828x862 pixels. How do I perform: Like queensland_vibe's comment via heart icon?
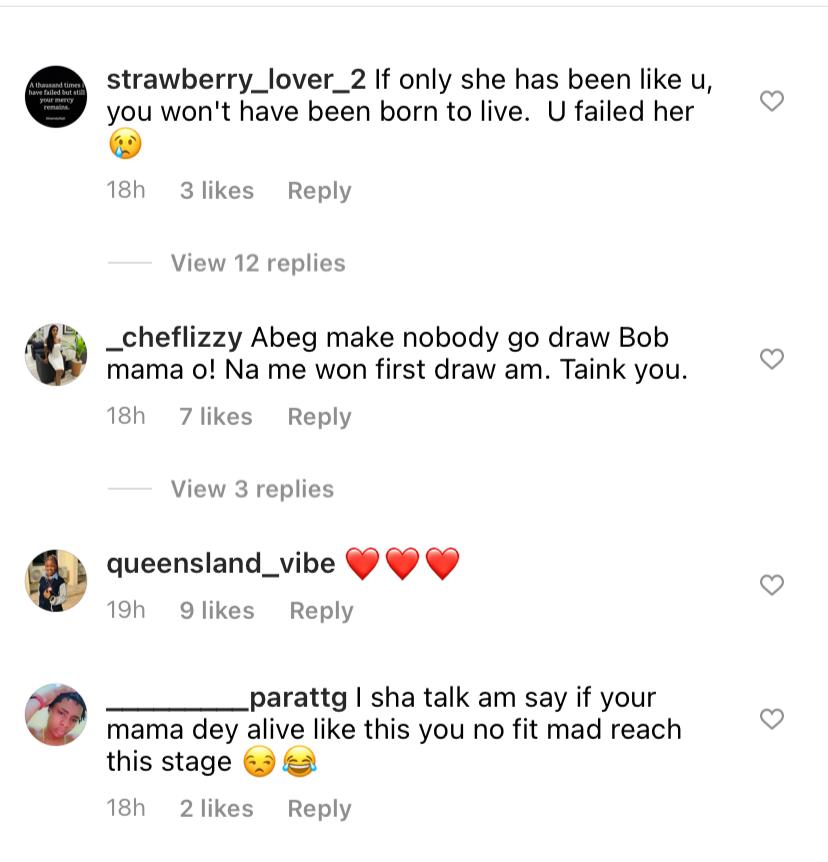[772, 585]
